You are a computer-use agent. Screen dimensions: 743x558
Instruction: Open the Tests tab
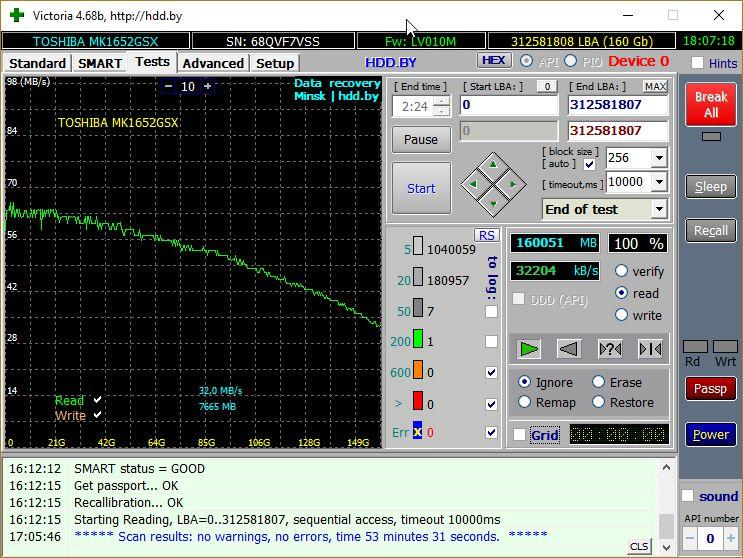point(152,62)
